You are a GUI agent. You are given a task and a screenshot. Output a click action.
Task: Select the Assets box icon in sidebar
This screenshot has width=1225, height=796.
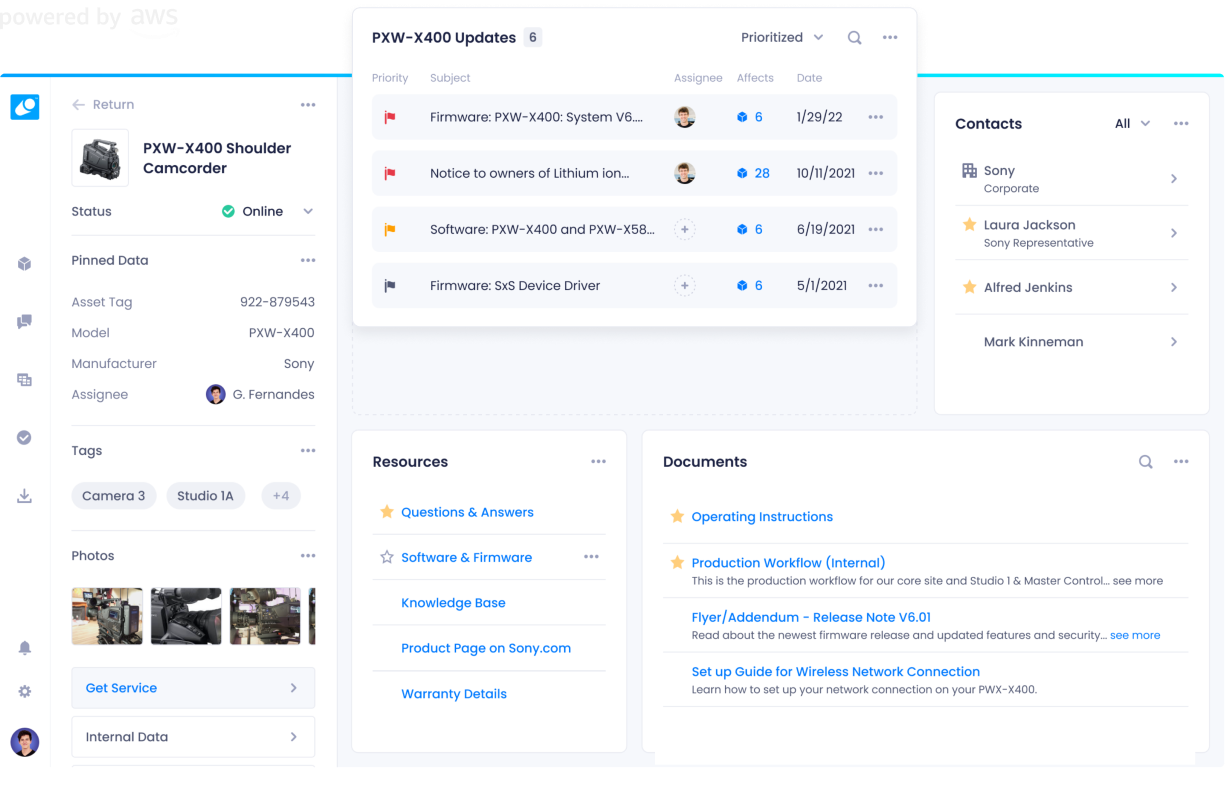click(x=24, y=263)
